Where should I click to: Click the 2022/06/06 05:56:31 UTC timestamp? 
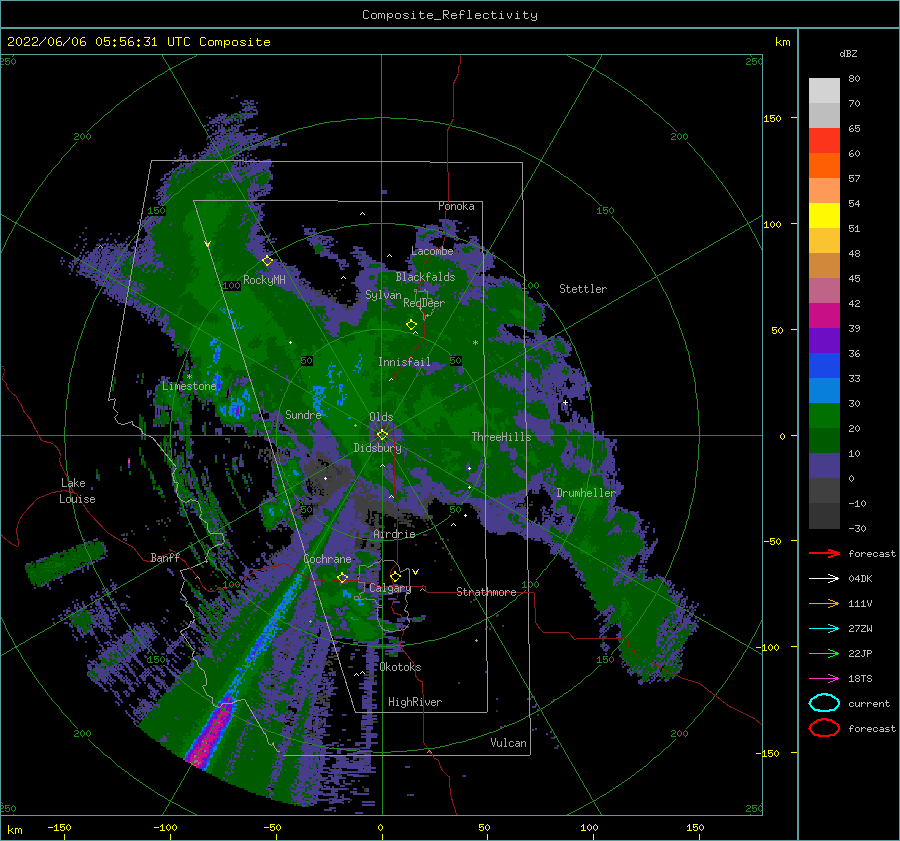pos(99,42)
